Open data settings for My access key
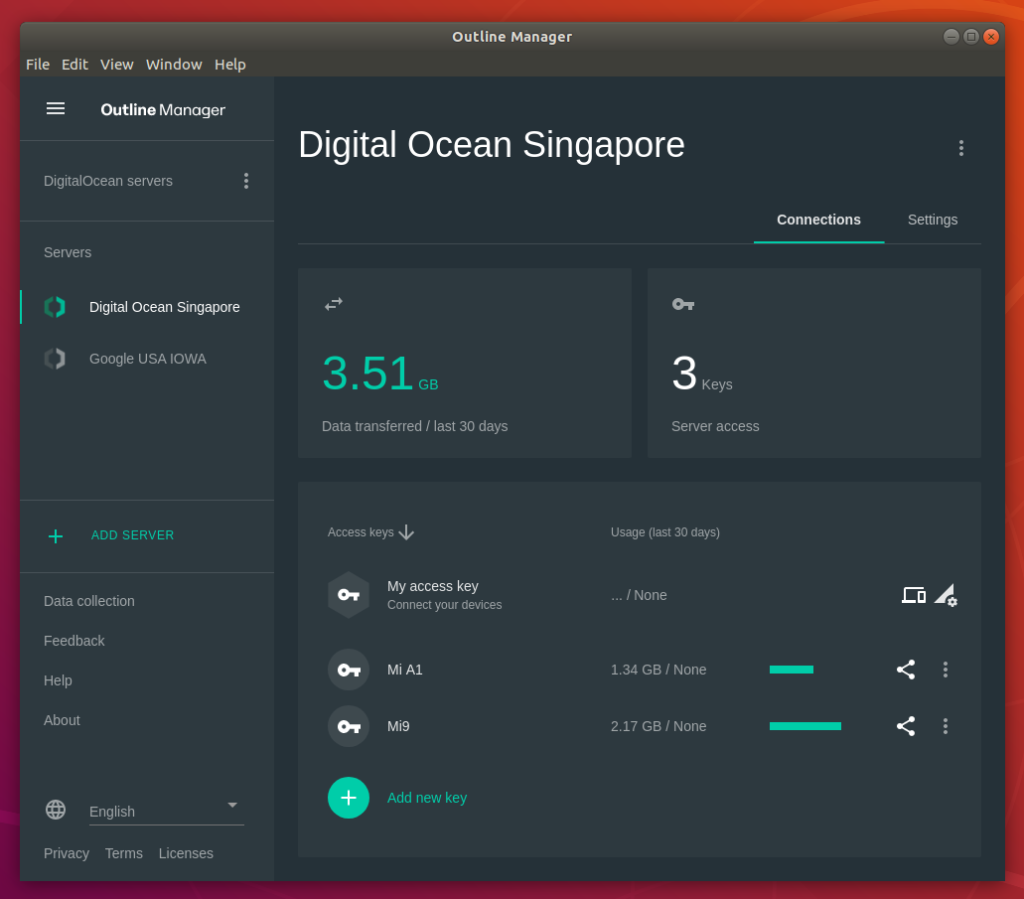 point(945,597)
